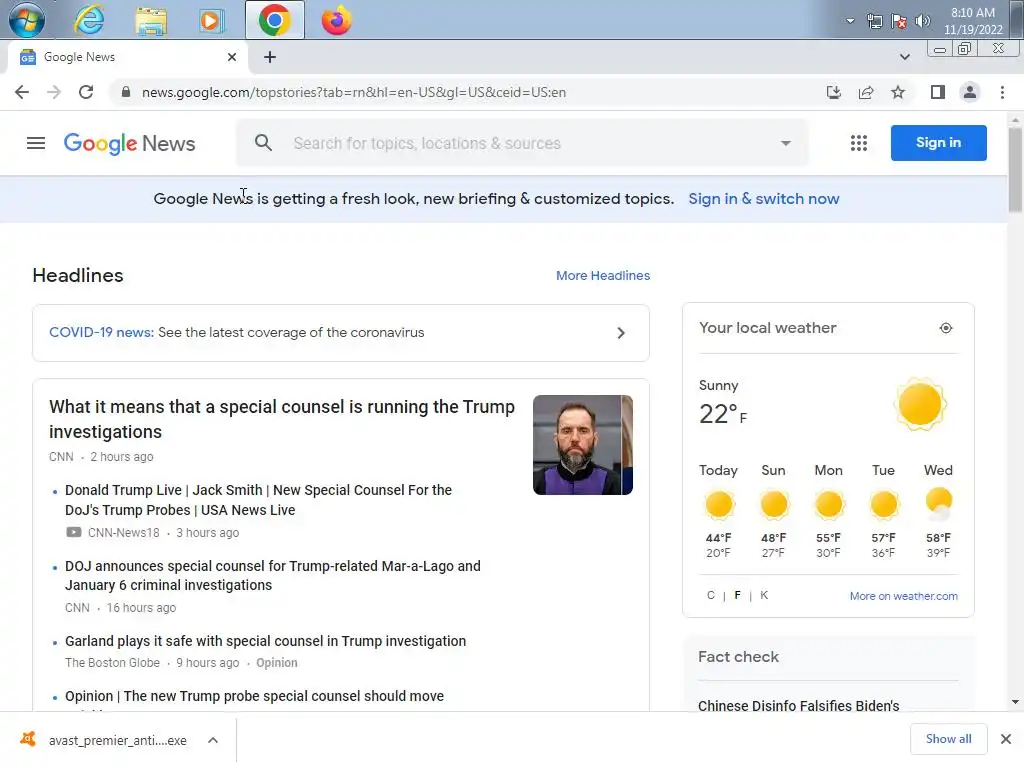Open the Jack Smith article thumbnail
The width and height of the screenshot is (1024, 768).
tap(583, 445)
